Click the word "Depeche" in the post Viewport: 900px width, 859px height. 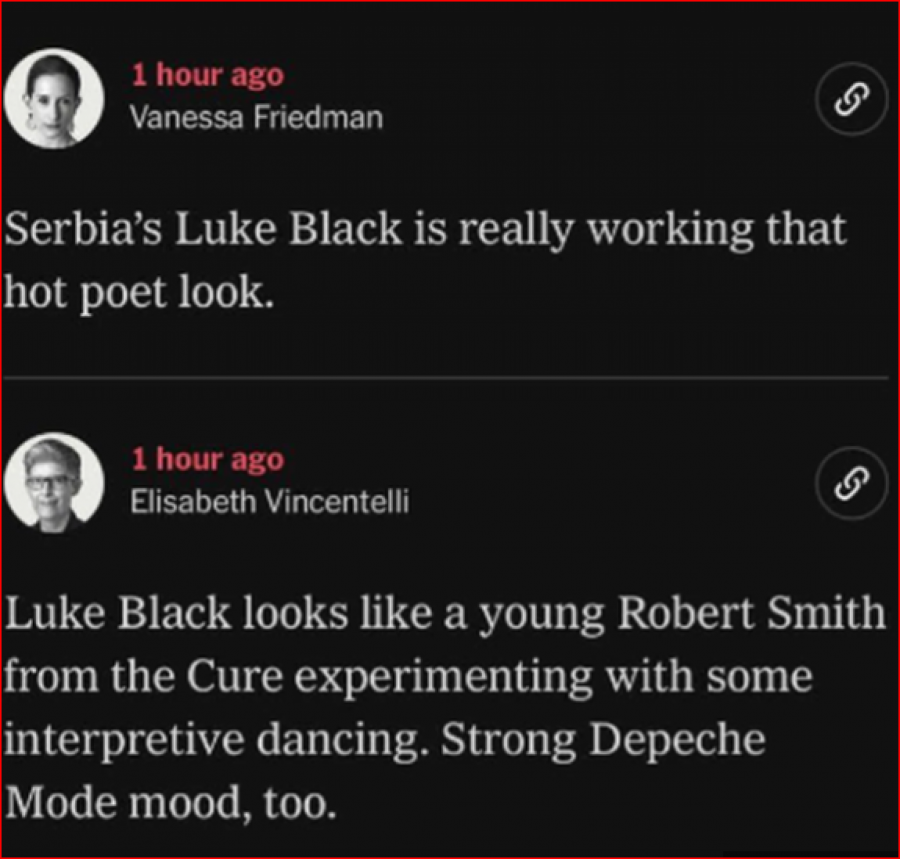pos(677,741)
